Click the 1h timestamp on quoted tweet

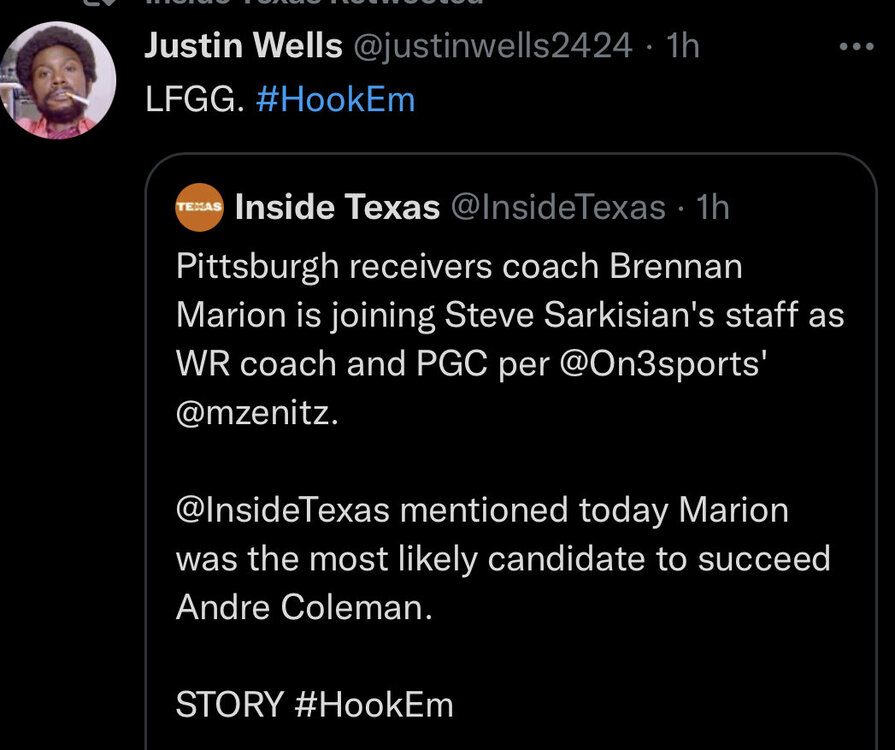coord(712,207)
